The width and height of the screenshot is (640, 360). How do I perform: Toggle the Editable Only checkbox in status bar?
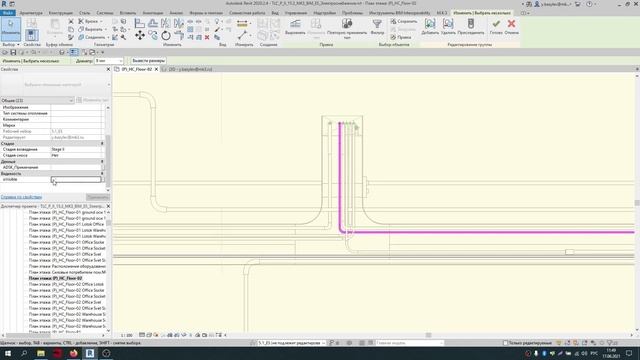[x=505, y=343]
